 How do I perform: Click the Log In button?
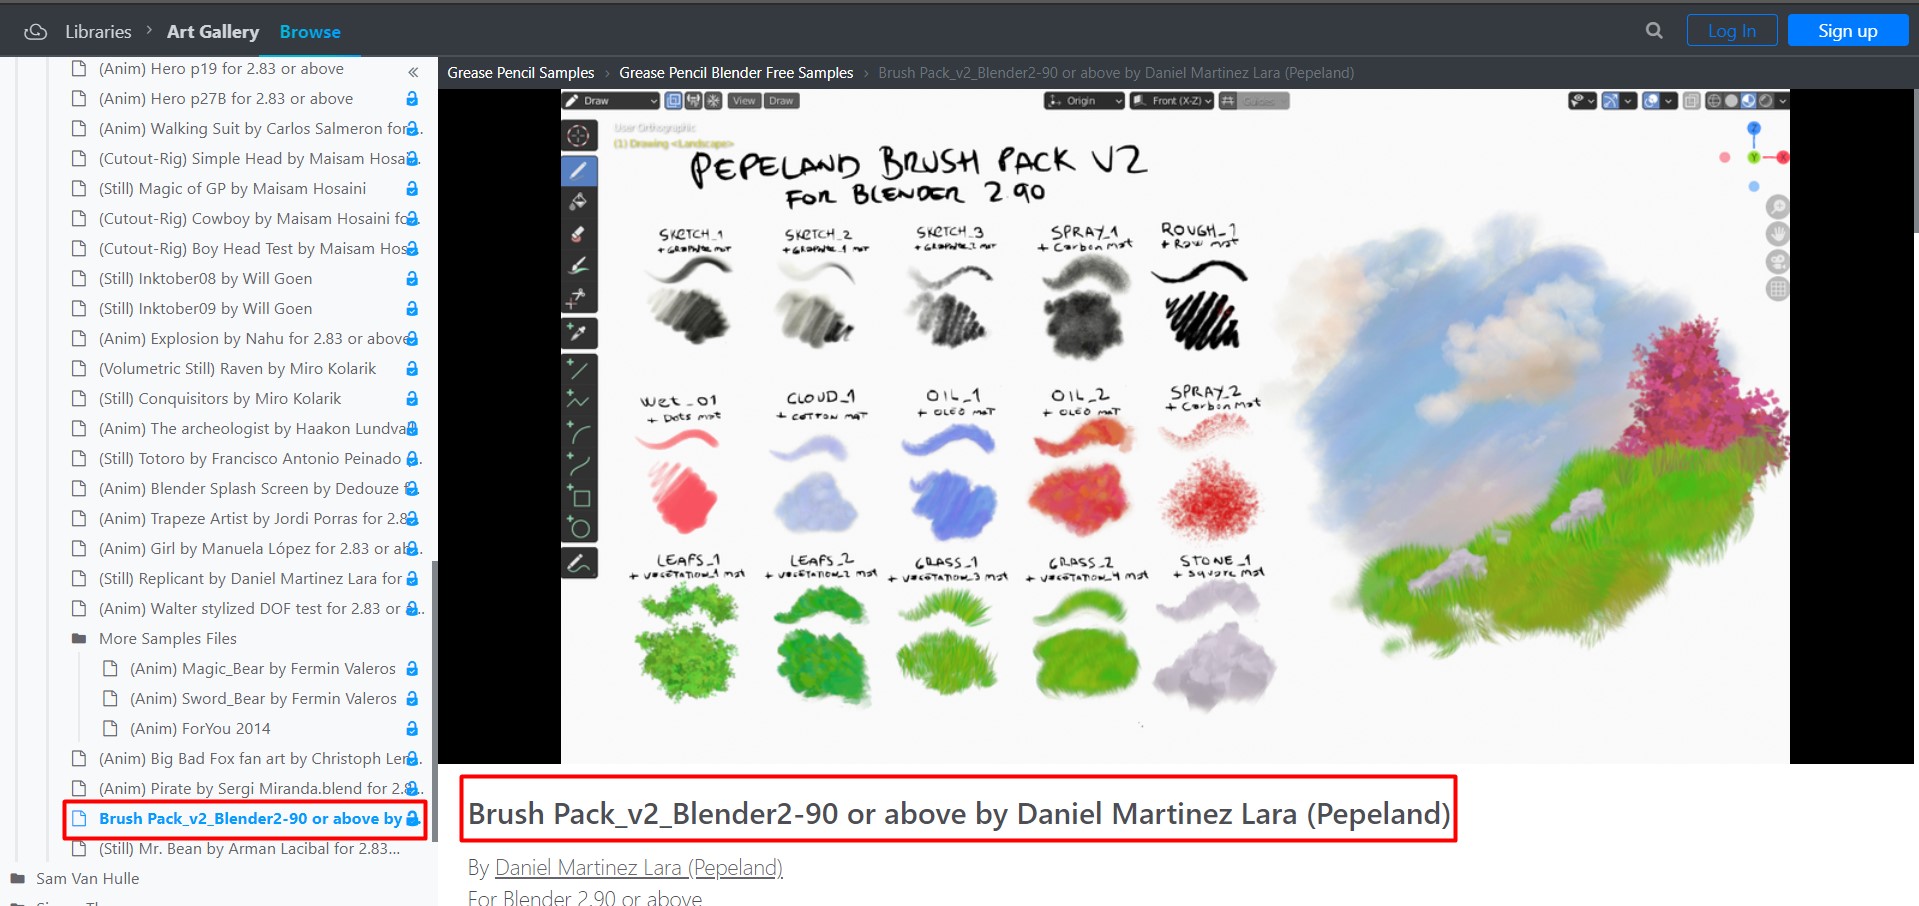(x=1732, y=31)
